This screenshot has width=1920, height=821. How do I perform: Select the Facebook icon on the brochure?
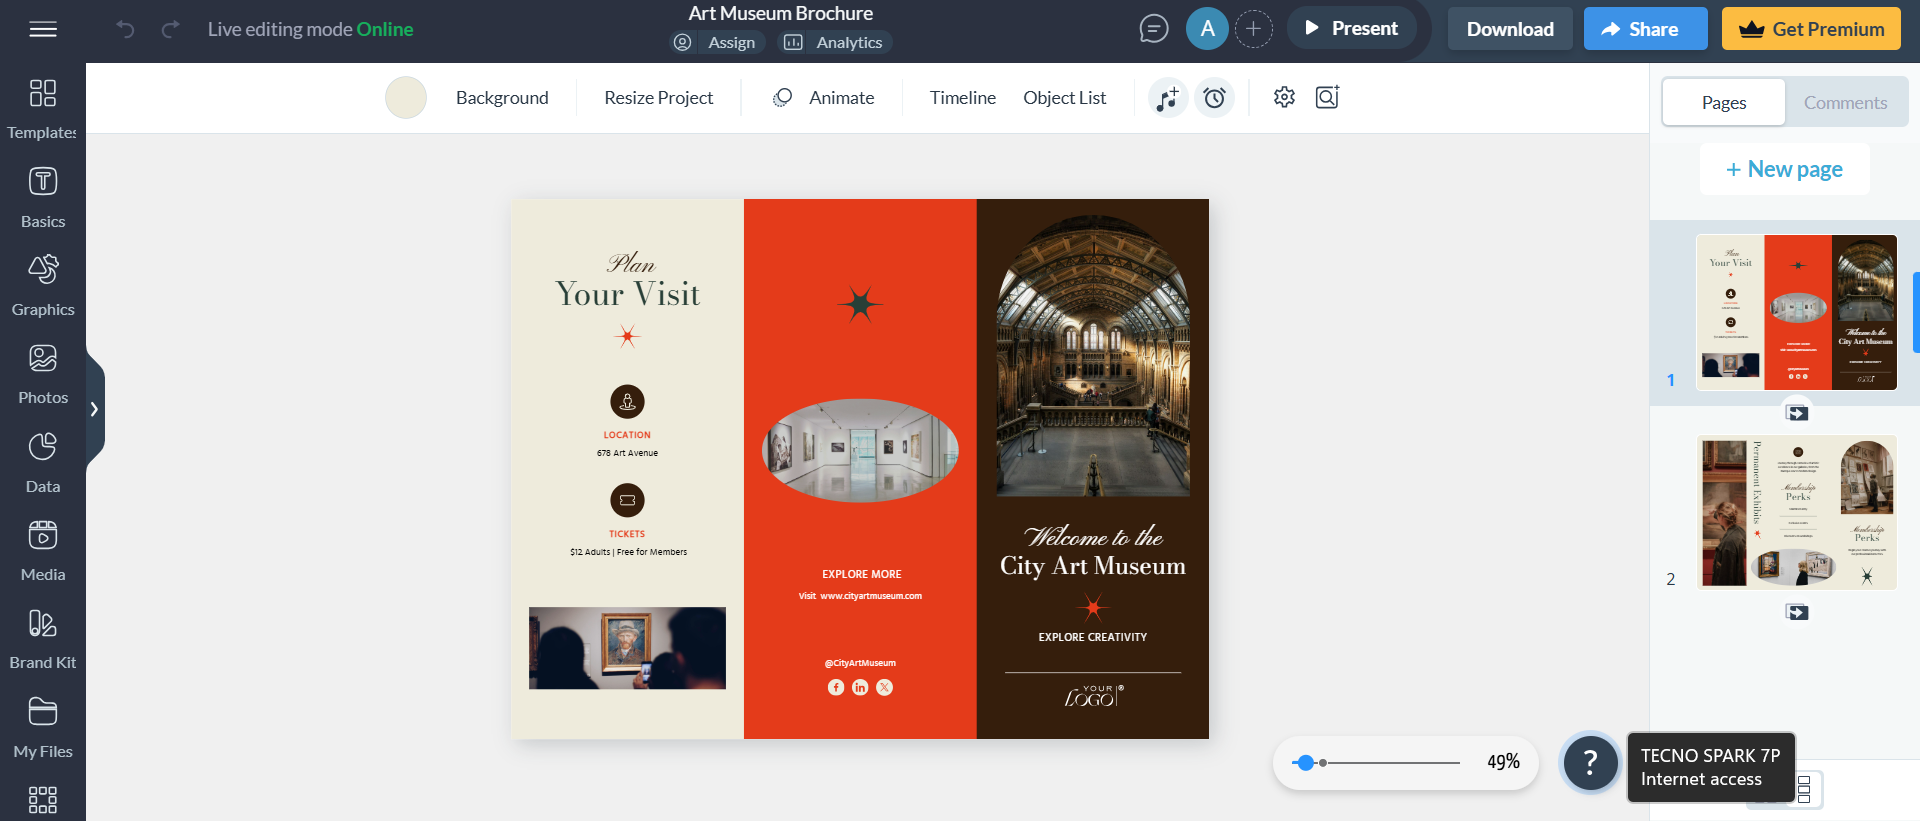pos(836,687)
